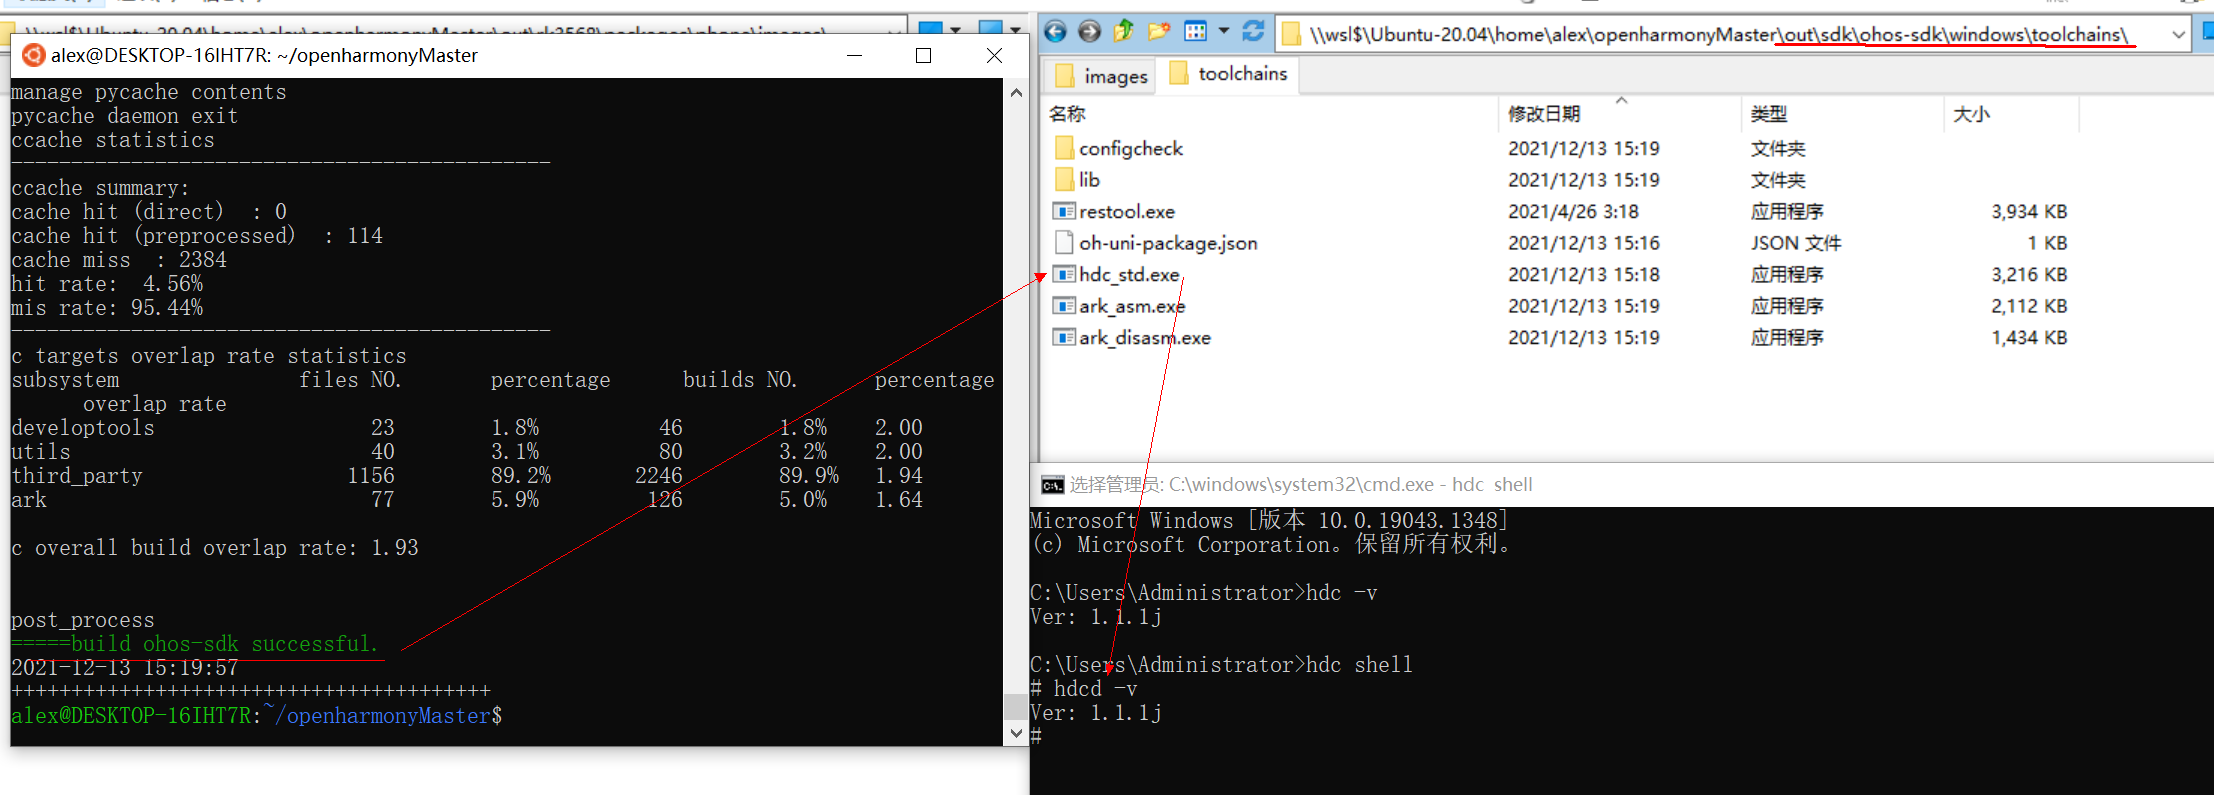Screen dimensions: 2214x795
Task: Go forward in the file manager
Action: [1089, 32]
